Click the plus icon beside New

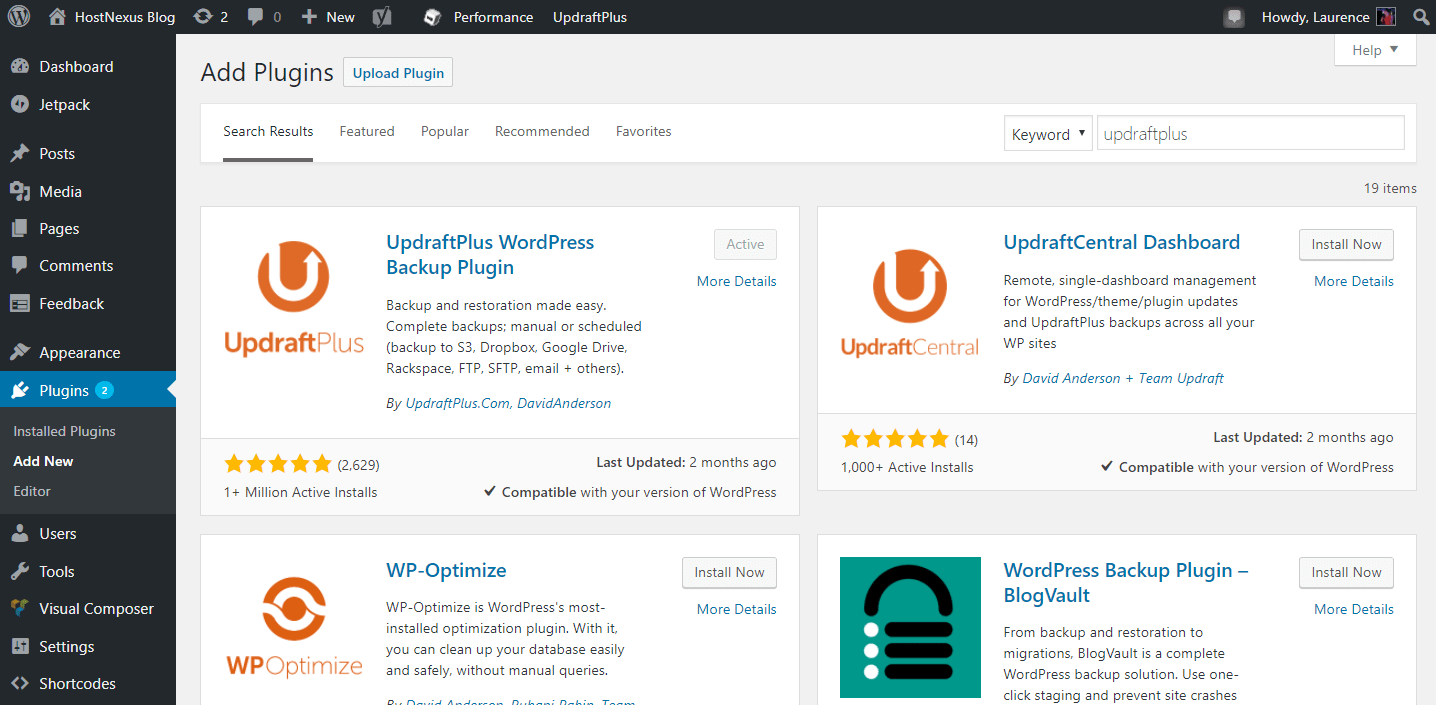pyautogui.click(x=309, y=17)
